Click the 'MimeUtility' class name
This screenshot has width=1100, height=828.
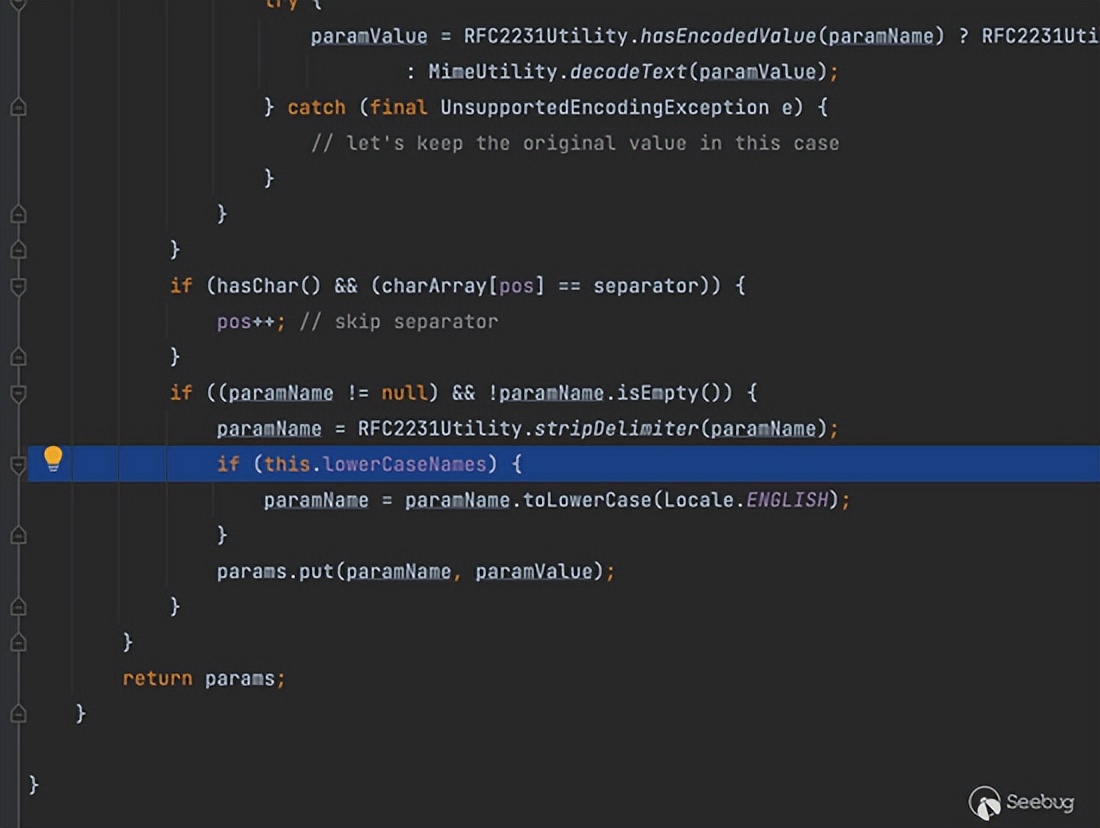pyautogui.click(x=492, y=72)
